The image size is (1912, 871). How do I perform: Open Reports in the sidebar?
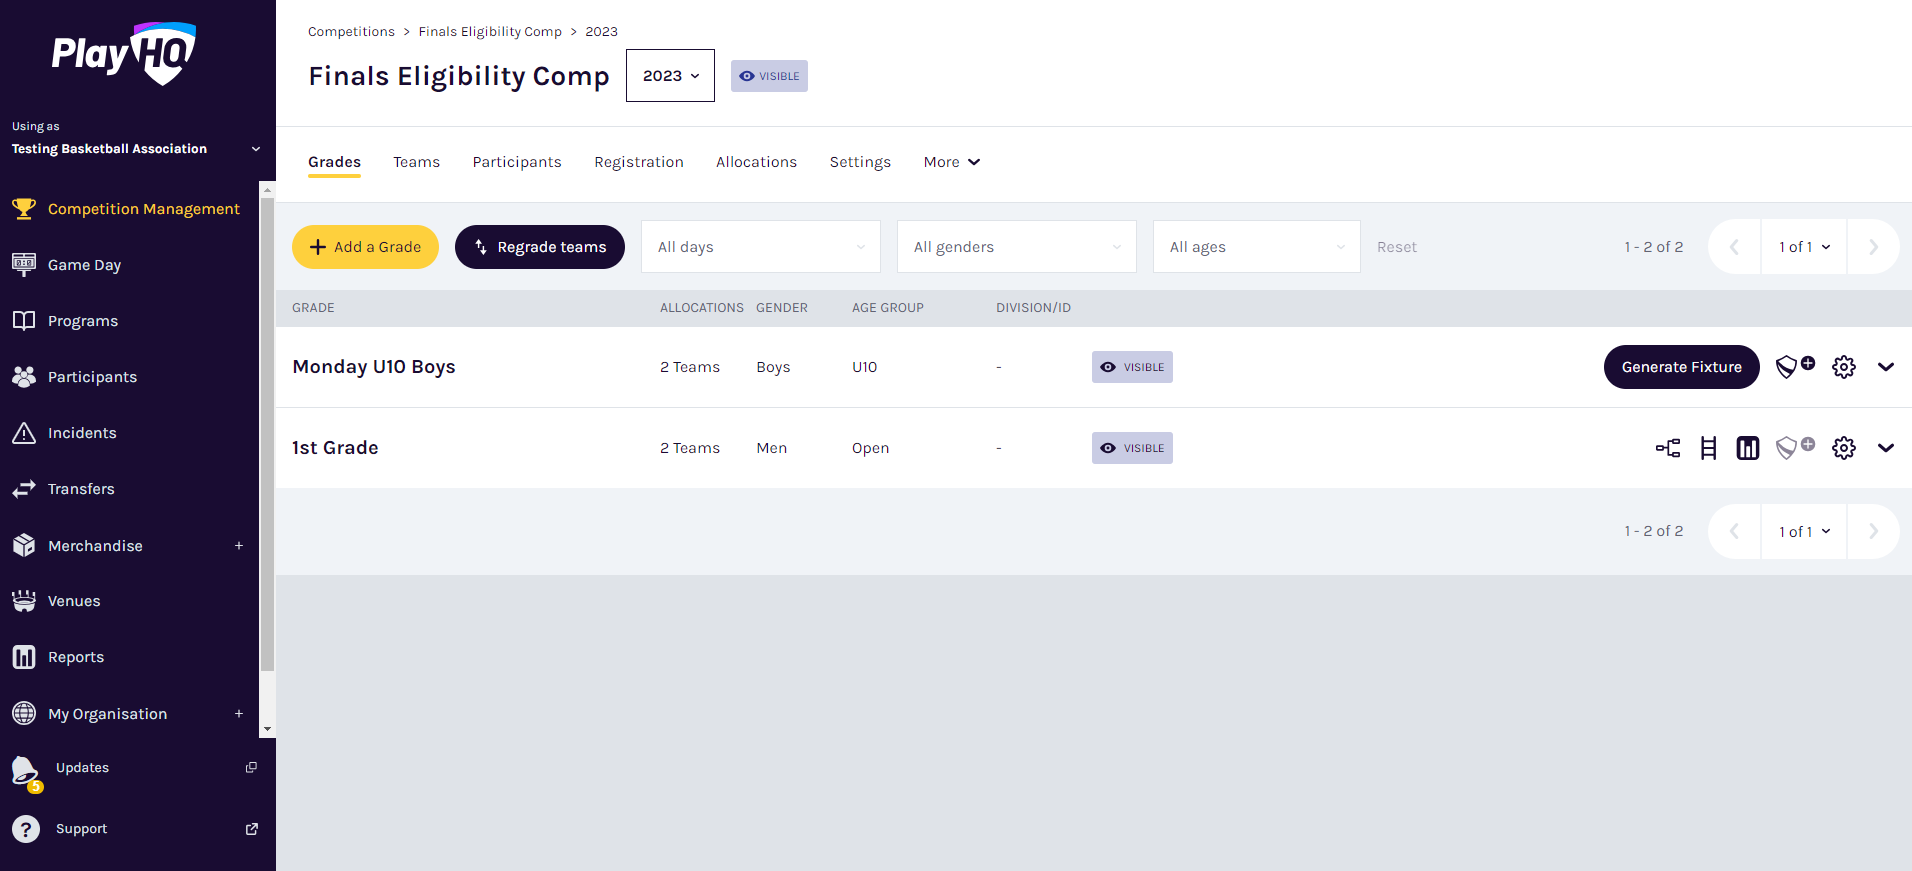coord(76,657)
